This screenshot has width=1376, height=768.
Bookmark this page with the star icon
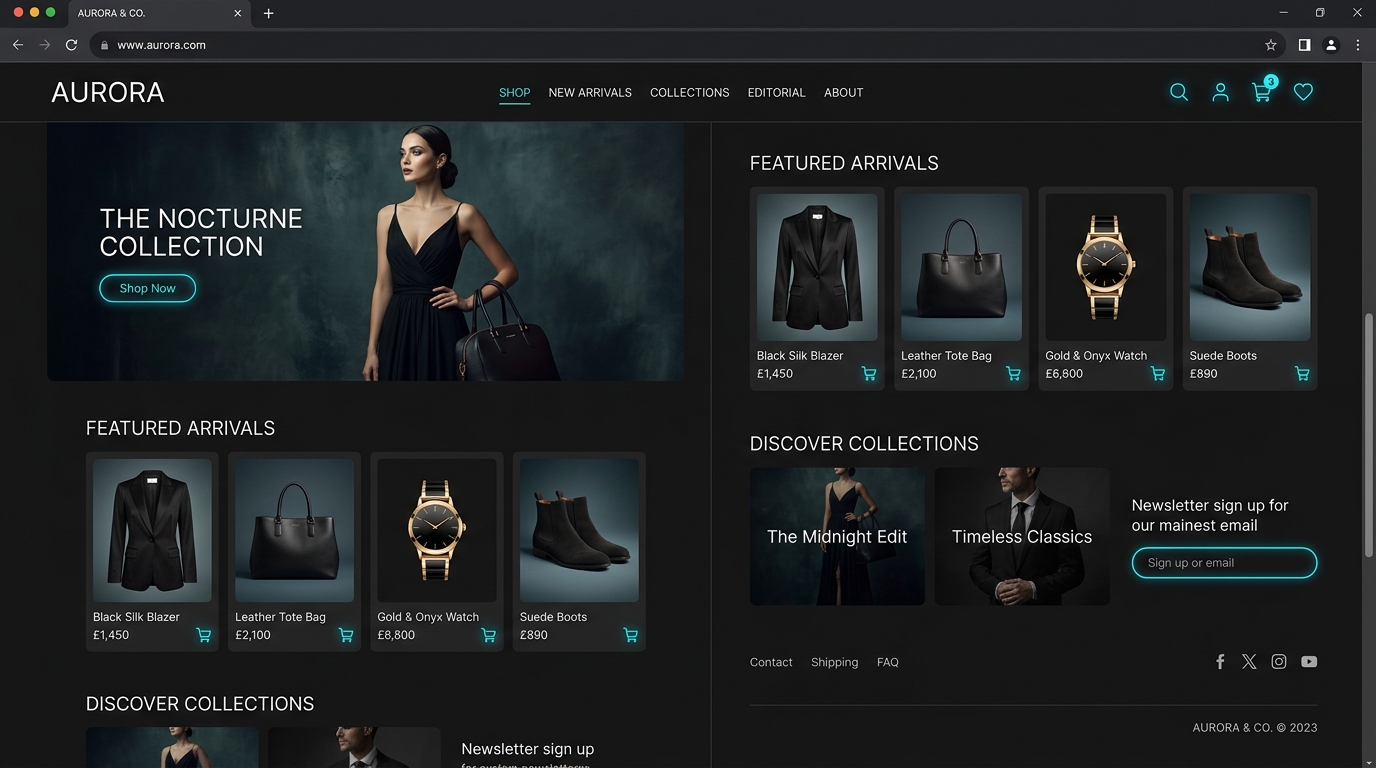[1271, 45]
